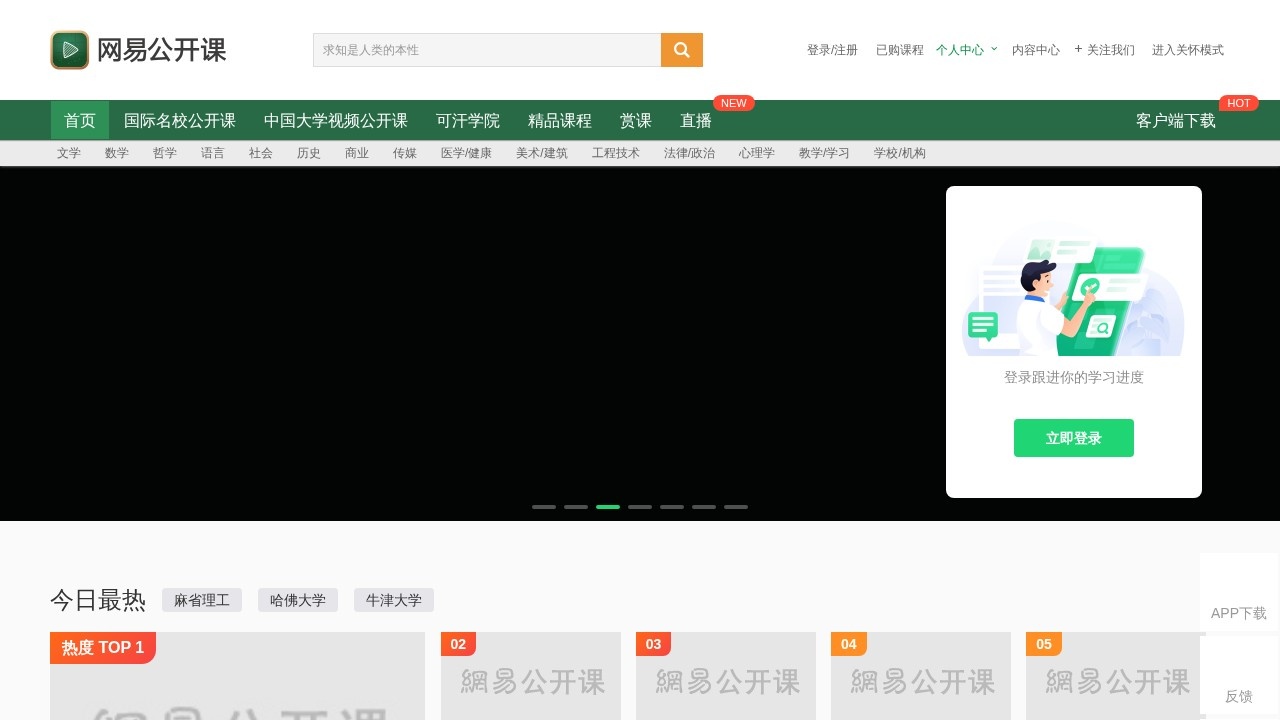The width and height of the screenshot is (1280, 720).
Task: Click the 登录/注册 link
Action: [832, 49]
